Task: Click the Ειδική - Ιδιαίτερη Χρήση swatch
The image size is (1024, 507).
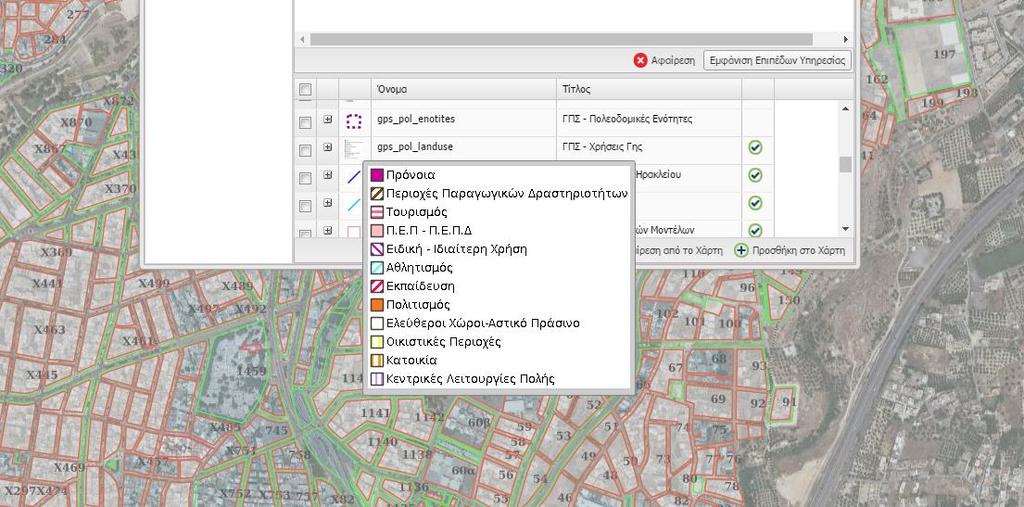Action: click(377, 249)
